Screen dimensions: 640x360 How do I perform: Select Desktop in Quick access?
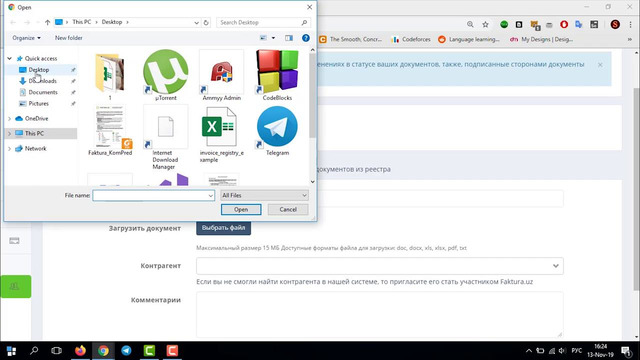pyautogui.click(x=39, y=70)
